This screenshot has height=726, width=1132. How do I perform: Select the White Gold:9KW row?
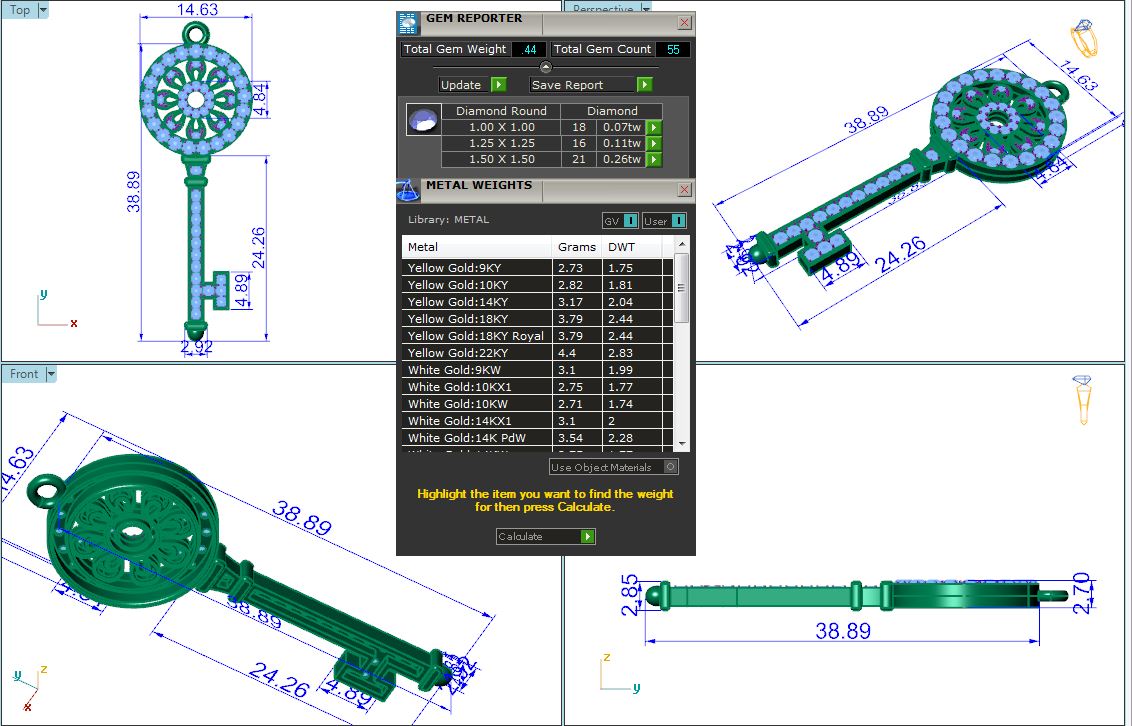click(538, 369)
